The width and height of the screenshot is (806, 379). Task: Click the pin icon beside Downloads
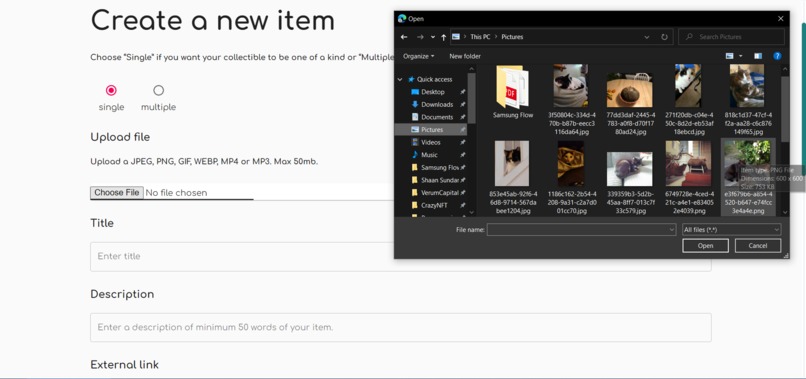463,104
